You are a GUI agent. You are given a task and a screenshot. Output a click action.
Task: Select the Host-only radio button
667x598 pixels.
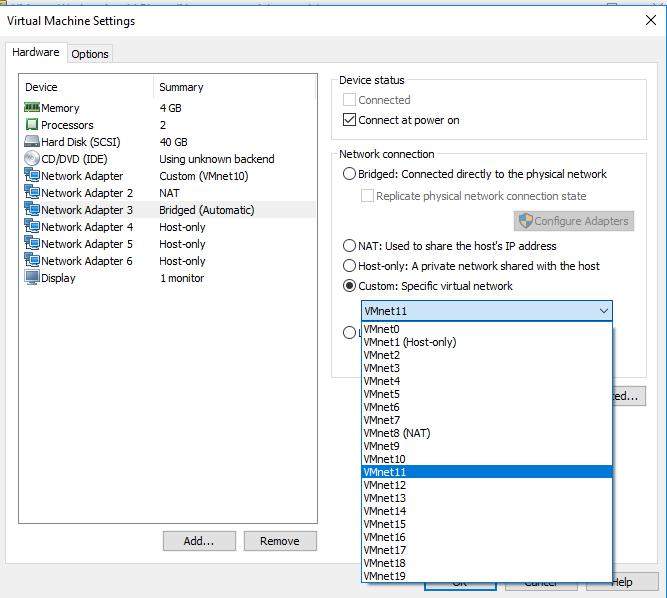(349, 265)
